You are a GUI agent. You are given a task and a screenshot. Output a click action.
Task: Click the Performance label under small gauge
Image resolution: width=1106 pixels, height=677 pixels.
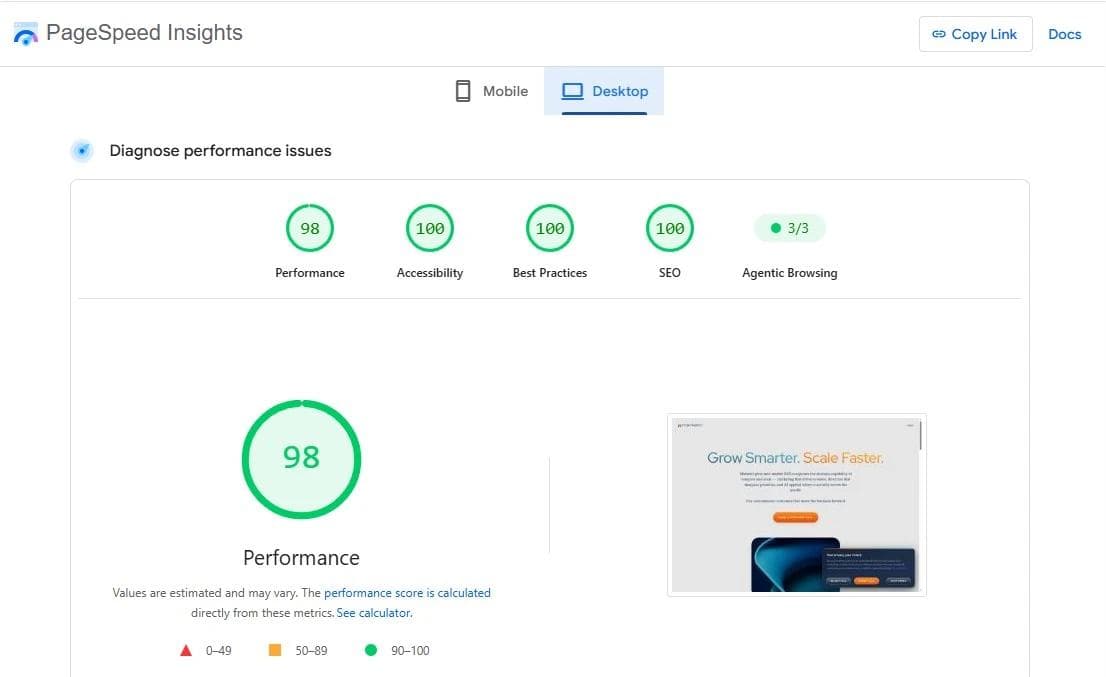(x=310, y=273)
